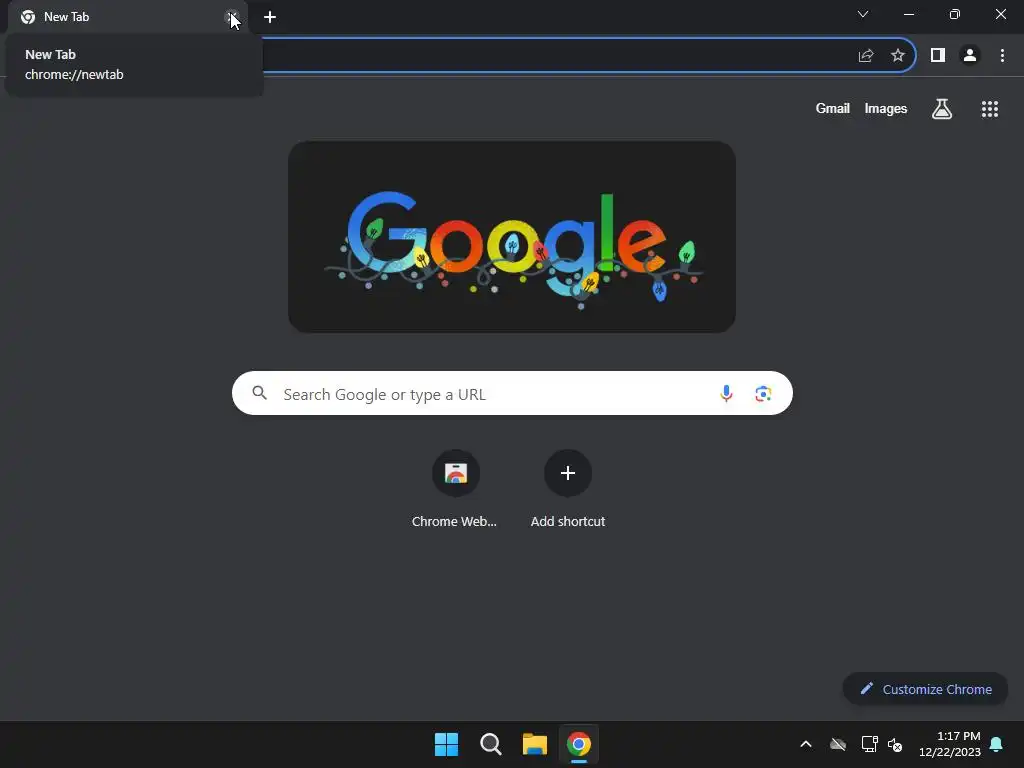Viewport: 1024px width, 768px height.
Task: Restore down the Chrome window
Action: click(954, 14)
